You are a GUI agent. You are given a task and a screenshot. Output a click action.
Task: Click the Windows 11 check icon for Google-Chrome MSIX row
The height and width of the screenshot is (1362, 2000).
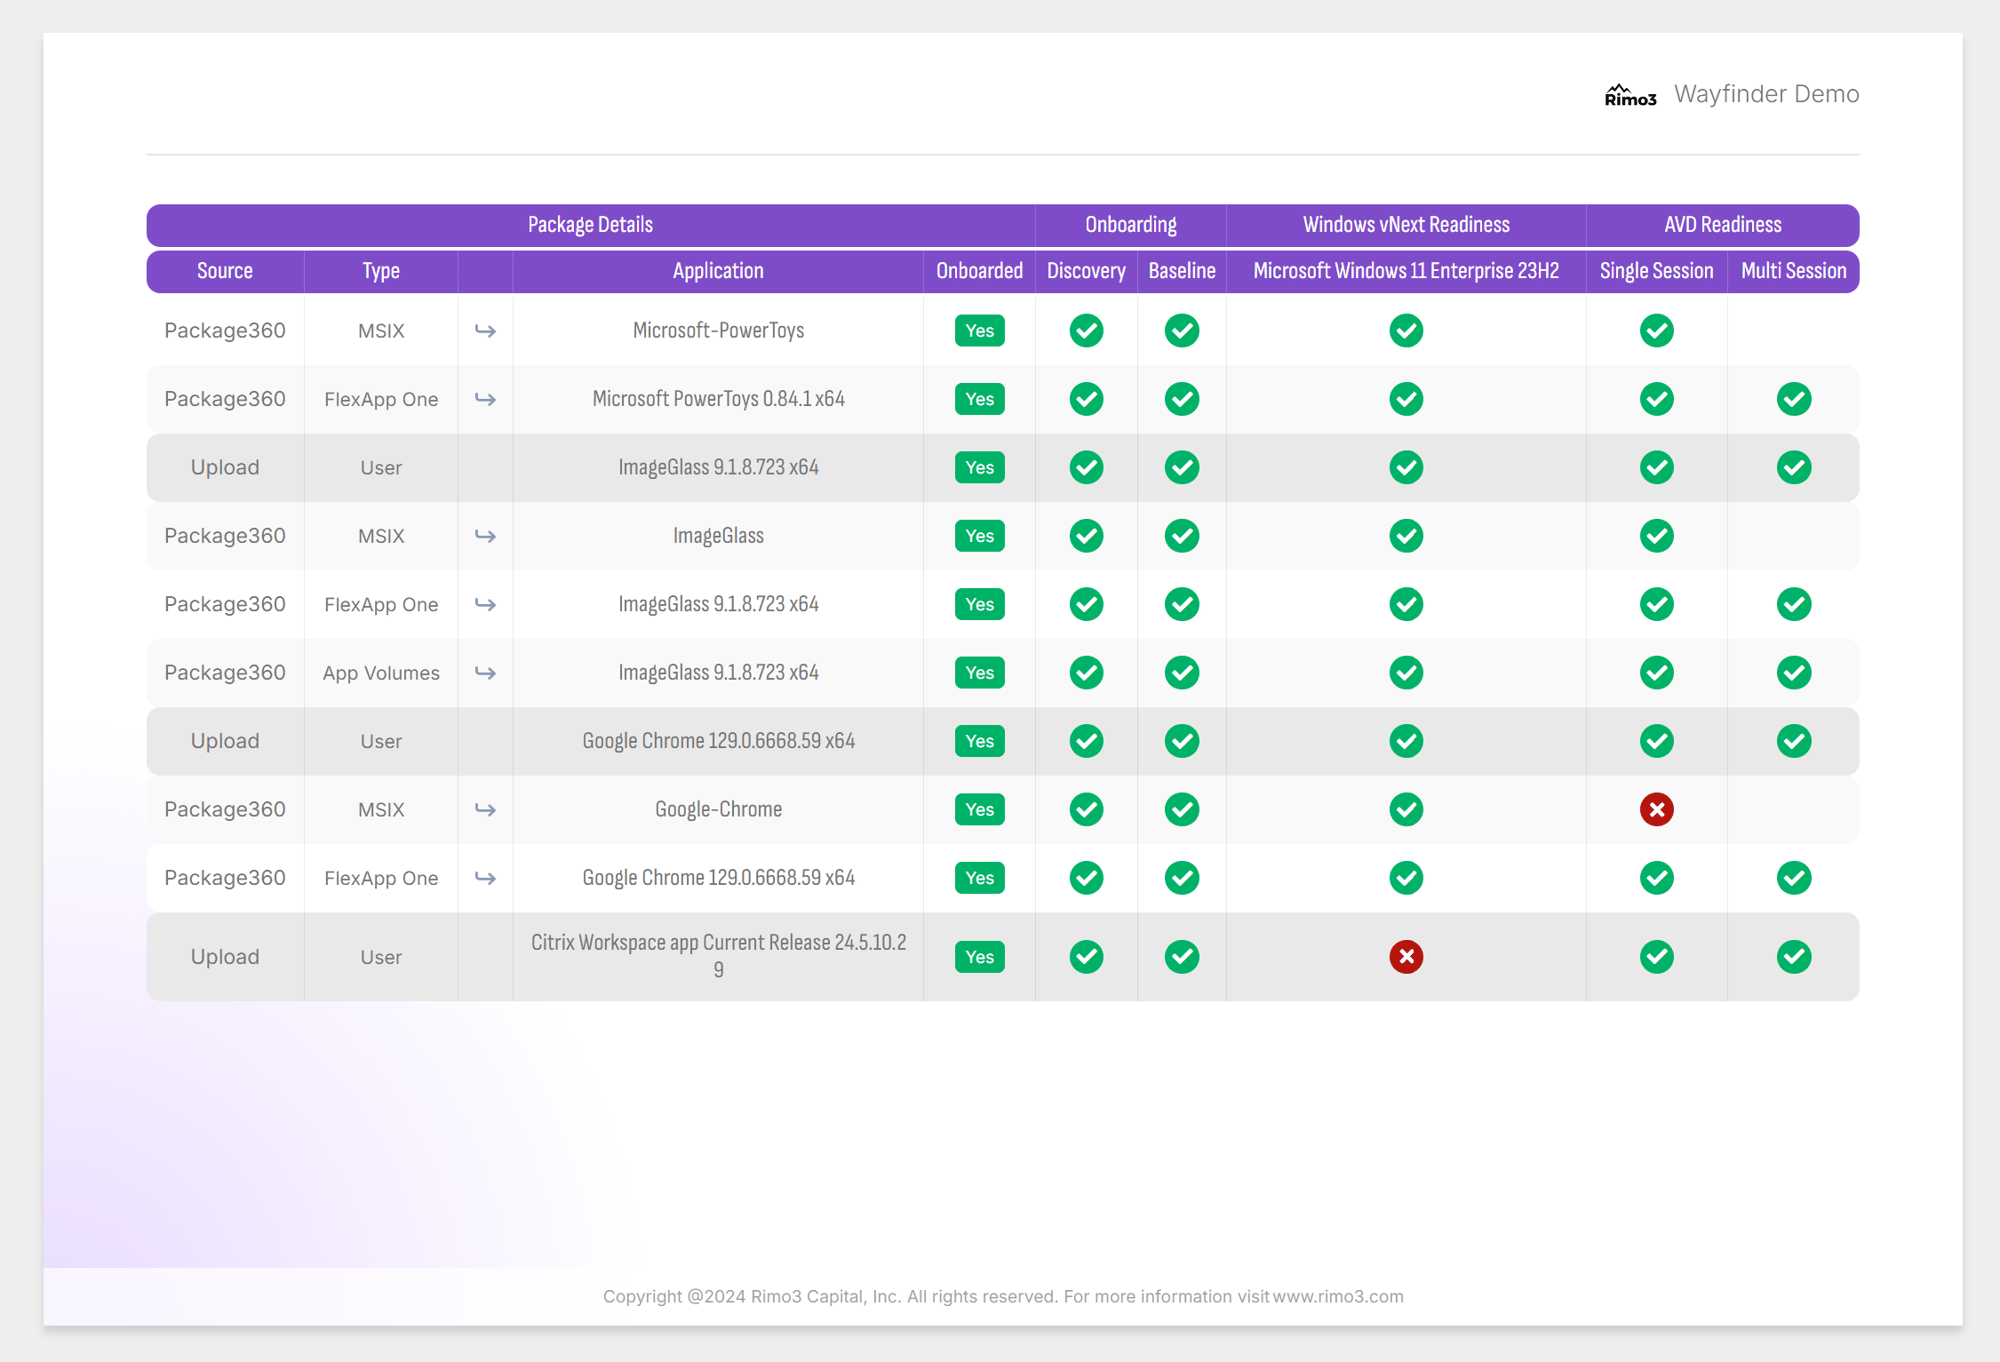click(x=1406, y=810)
